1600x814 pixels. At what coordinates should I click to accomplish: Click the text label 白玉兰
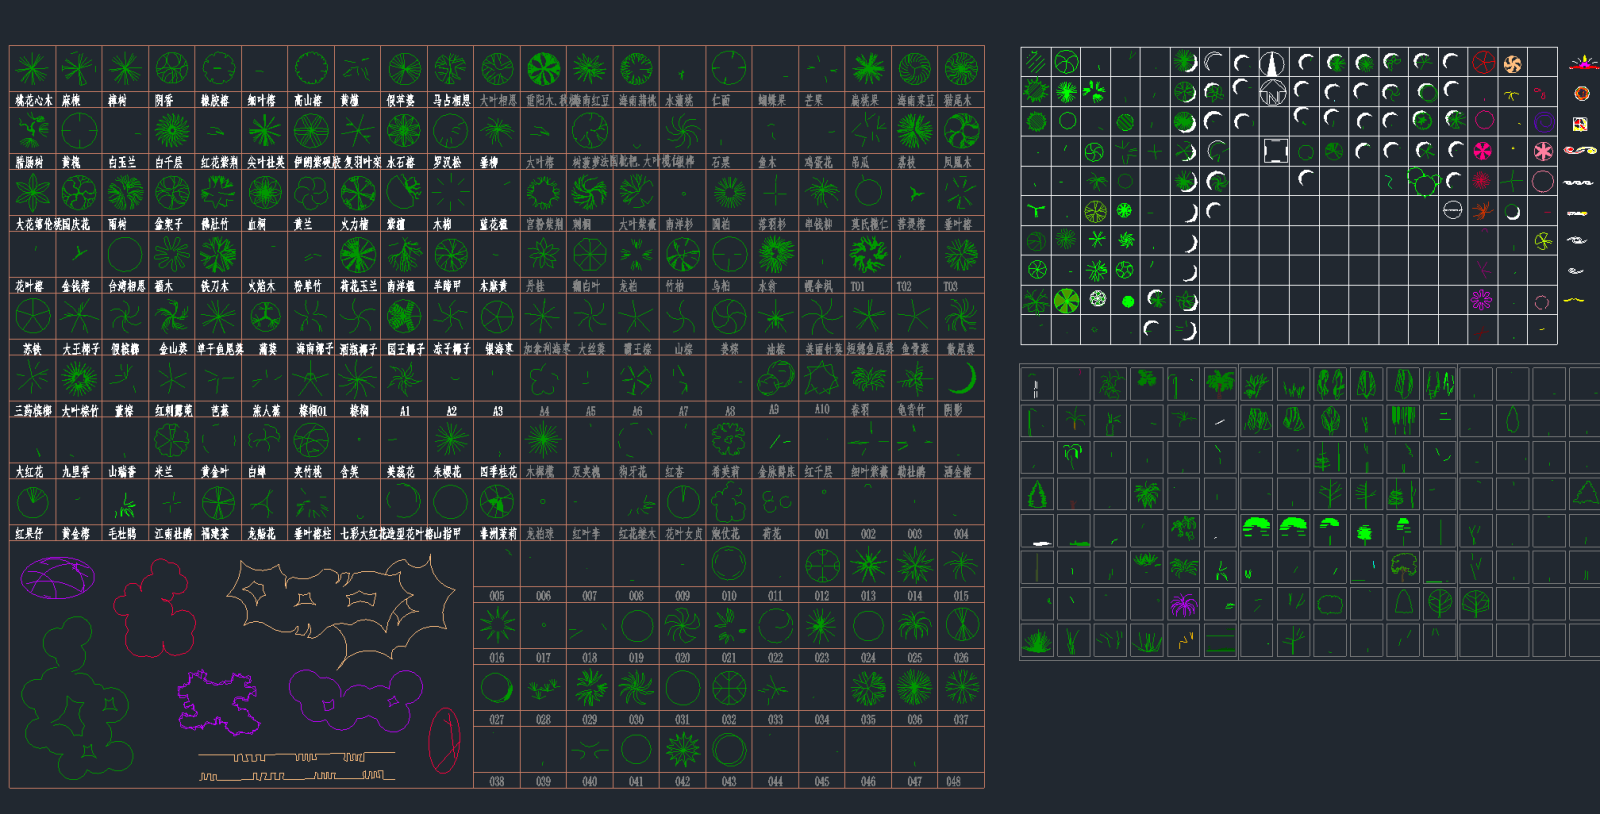pos(121,162)
